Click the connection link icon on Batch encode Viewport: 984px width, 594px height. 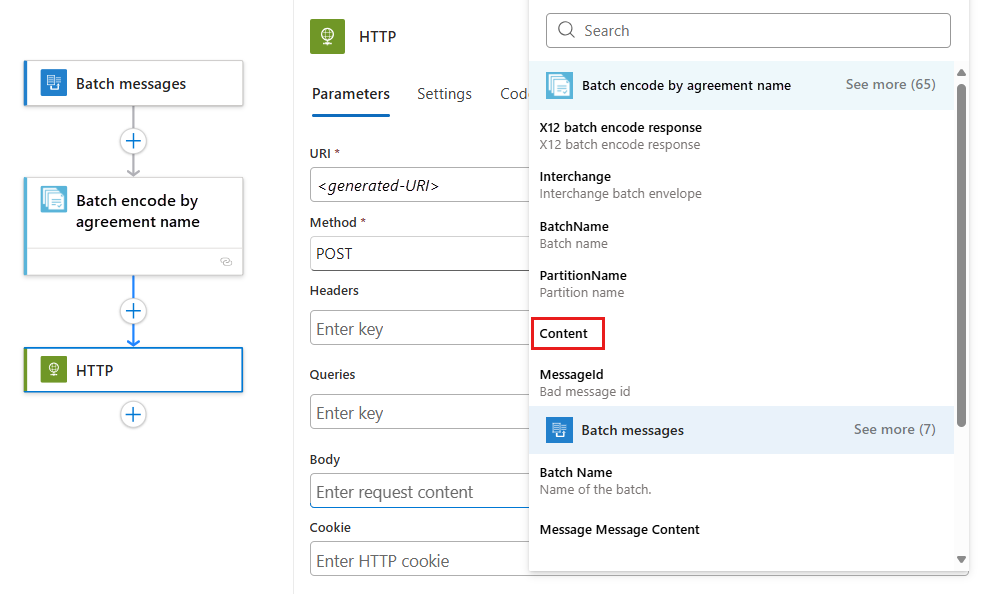pyautogui.click(x=226, y=262)
